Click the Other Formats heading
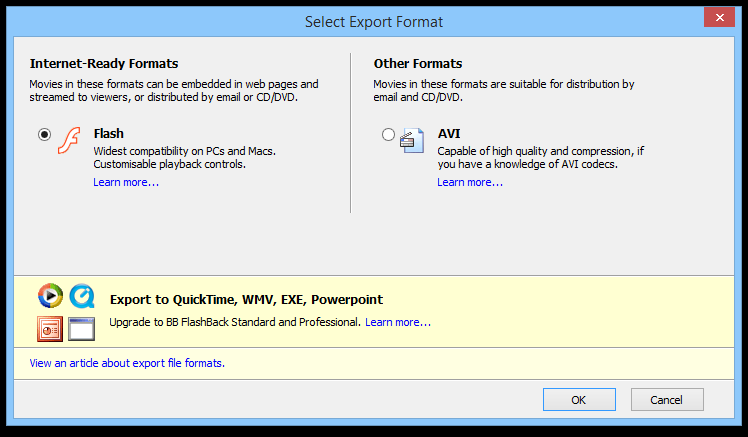748x437 pixels. point(419,63)
